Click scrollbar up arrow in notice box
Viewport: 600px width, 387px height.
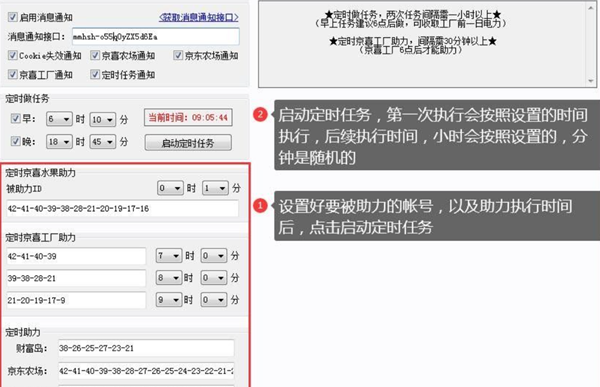(x=591, y=8)
